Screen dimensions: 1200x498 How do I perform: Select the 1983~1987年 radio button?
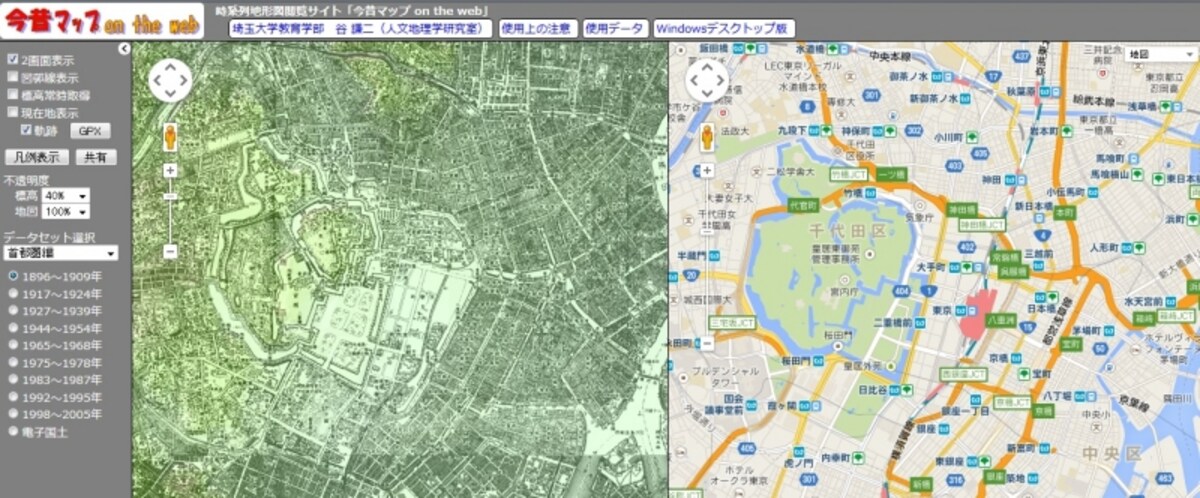(13, 380)
